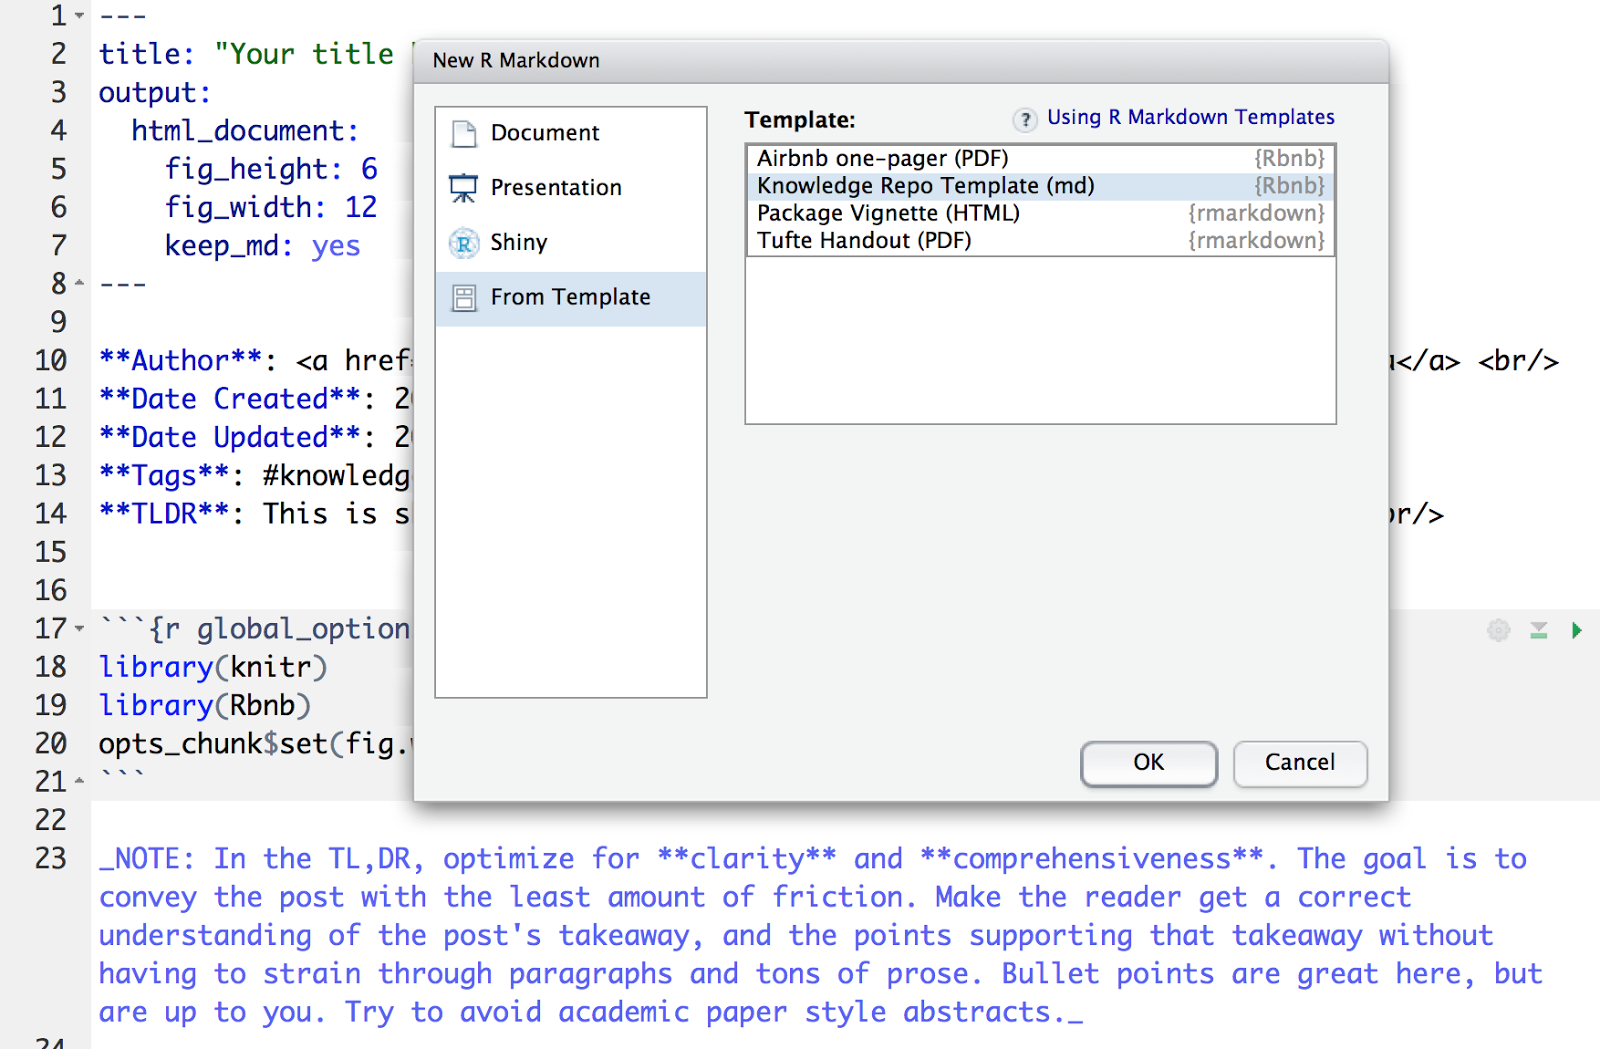Screen dimensions: 1600x1049
Task: Click {rmarkdown} tag beside Package Vignette
Action: (1256, 214)
